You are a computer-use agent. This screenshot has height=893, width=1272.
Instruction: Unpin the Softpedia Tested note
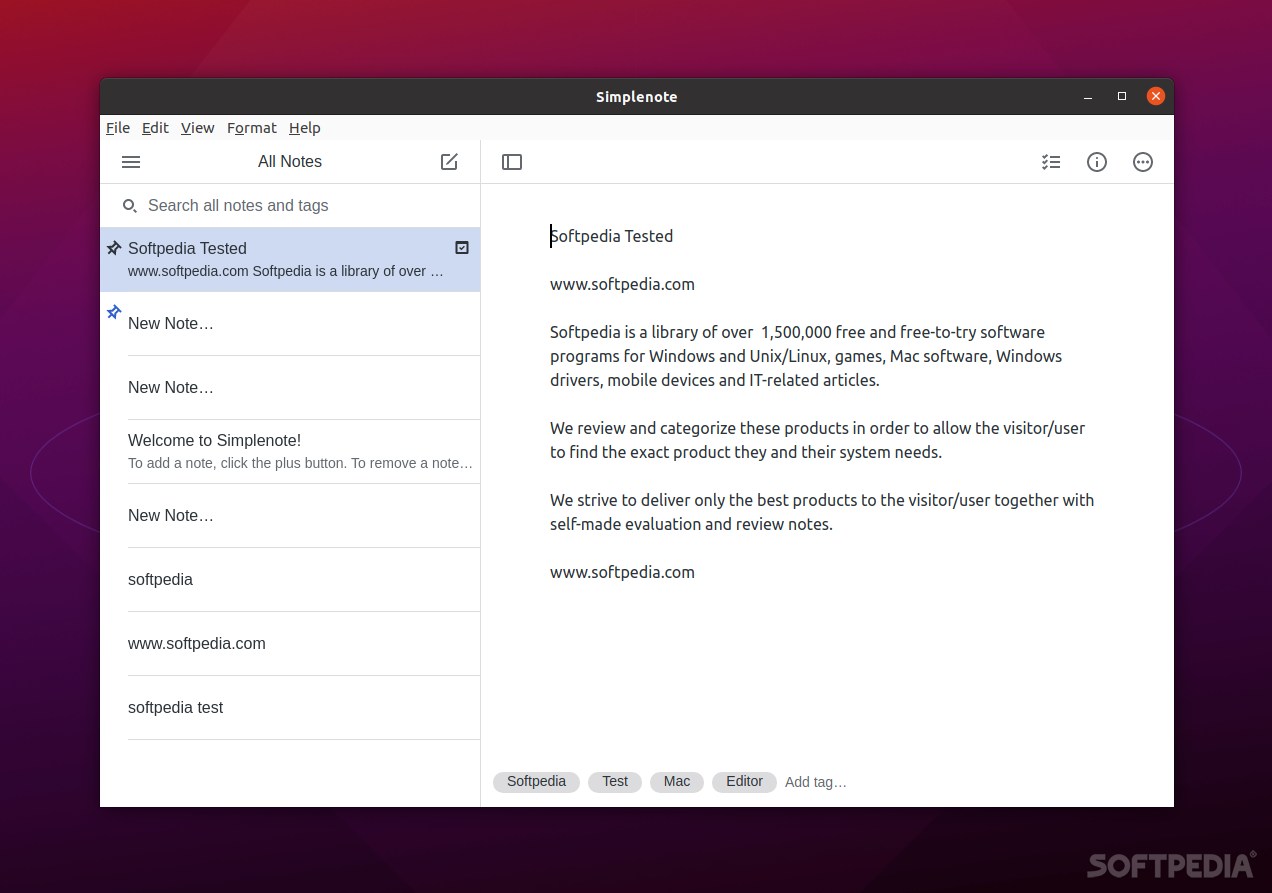[x=114, y=248]
